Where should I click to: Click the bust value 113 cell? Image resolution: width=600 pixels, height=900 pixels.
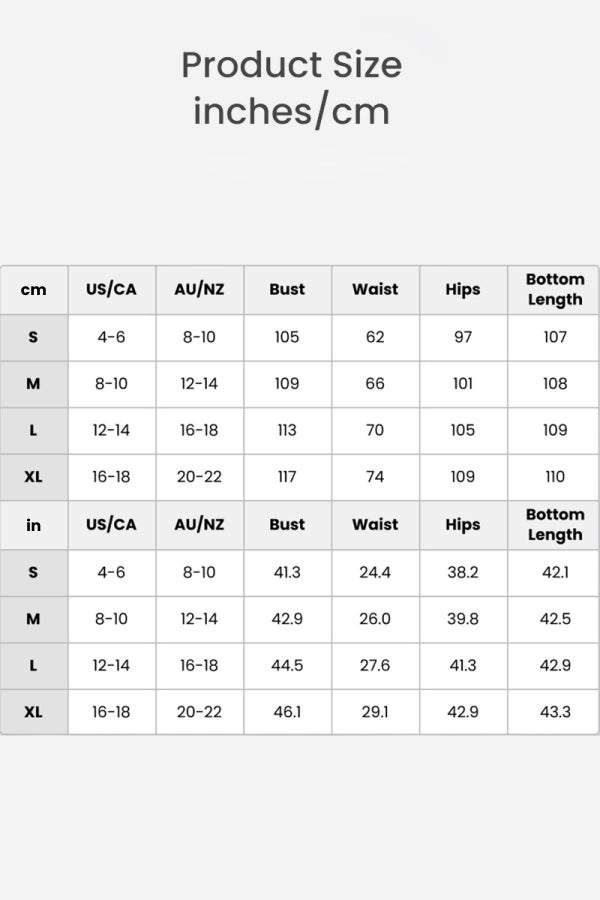tap(287, 431)
